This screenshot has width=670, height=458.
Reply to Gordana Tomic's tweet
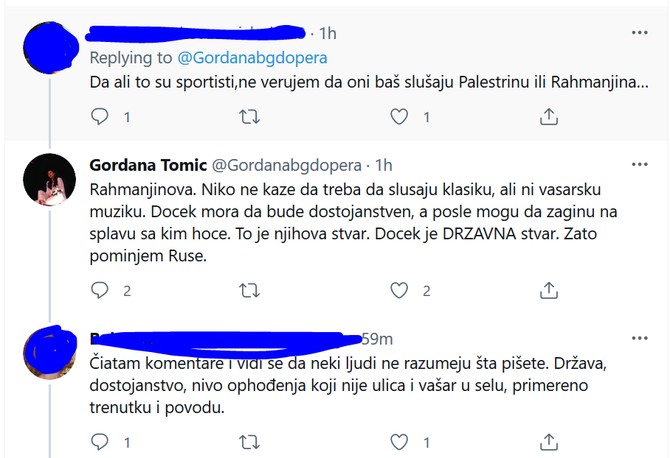coord(100,290)
